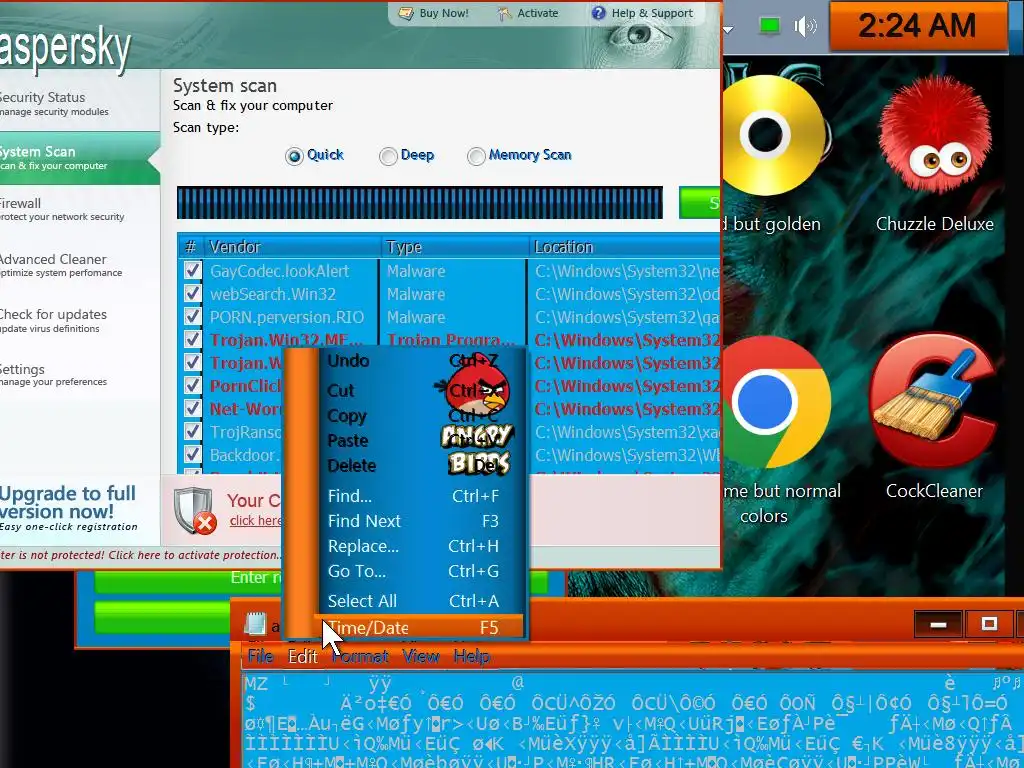Open the Notepad Edit menu

tap(303, 656)
